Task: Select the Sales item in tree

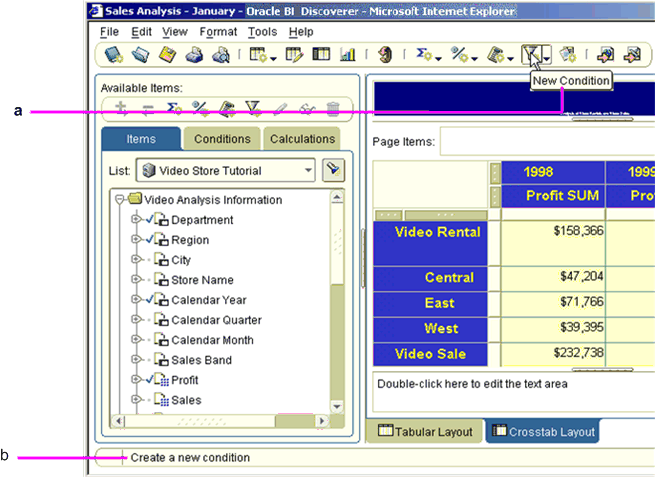Action: click(x=186, y=400)
